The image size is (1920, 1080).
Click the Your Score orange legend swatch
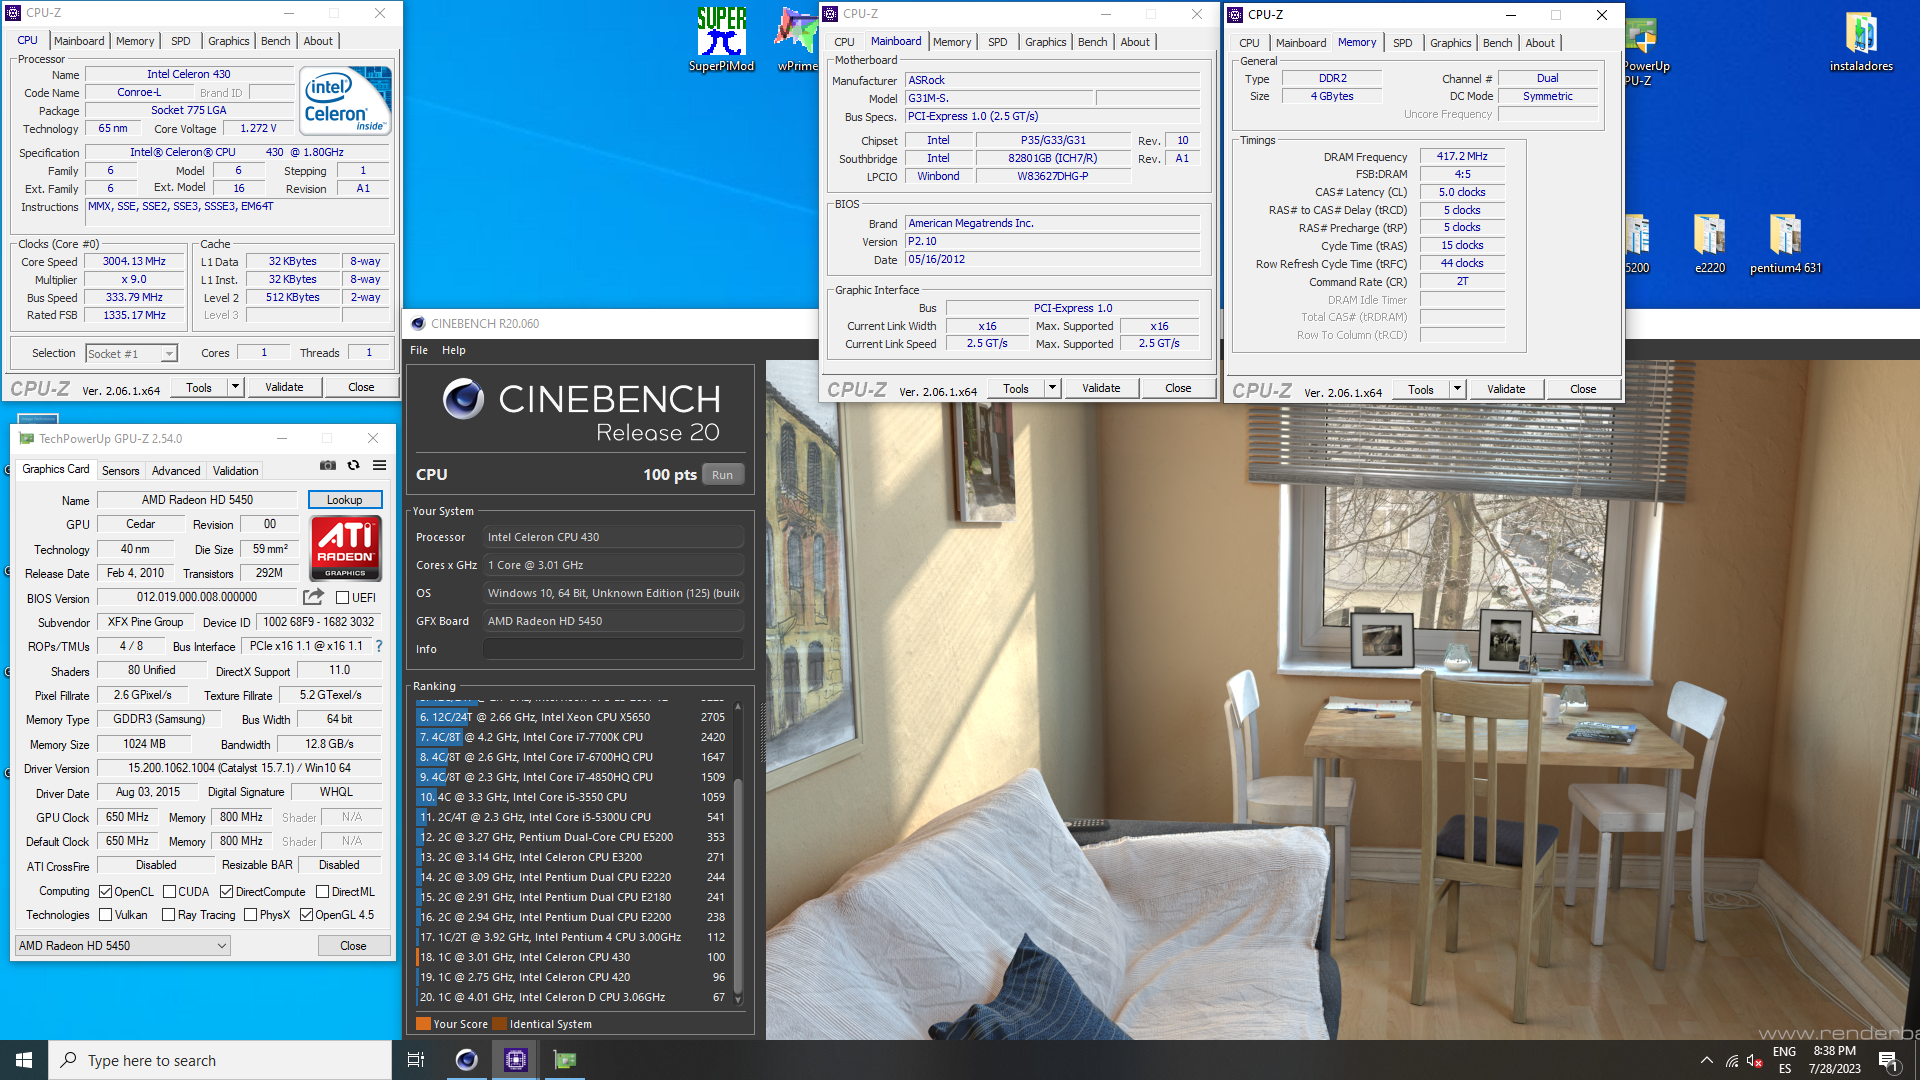pyautogui.click(x=423, y=1023)
